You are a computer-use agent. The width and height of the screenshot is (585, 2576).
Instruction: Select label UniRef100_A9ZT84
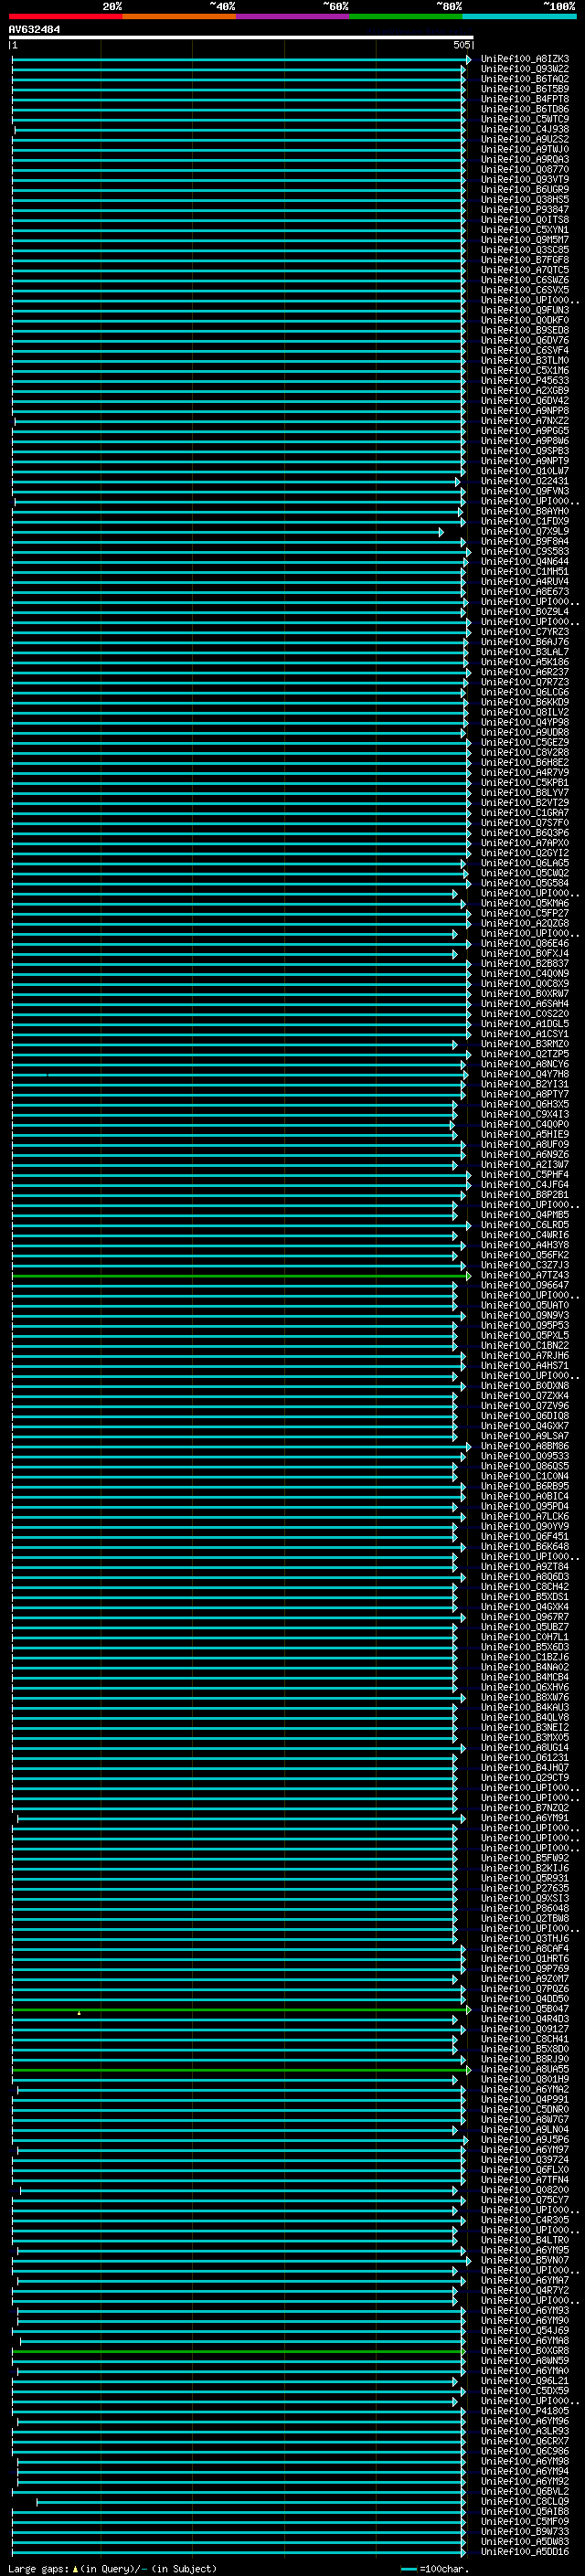[525, 1566]
